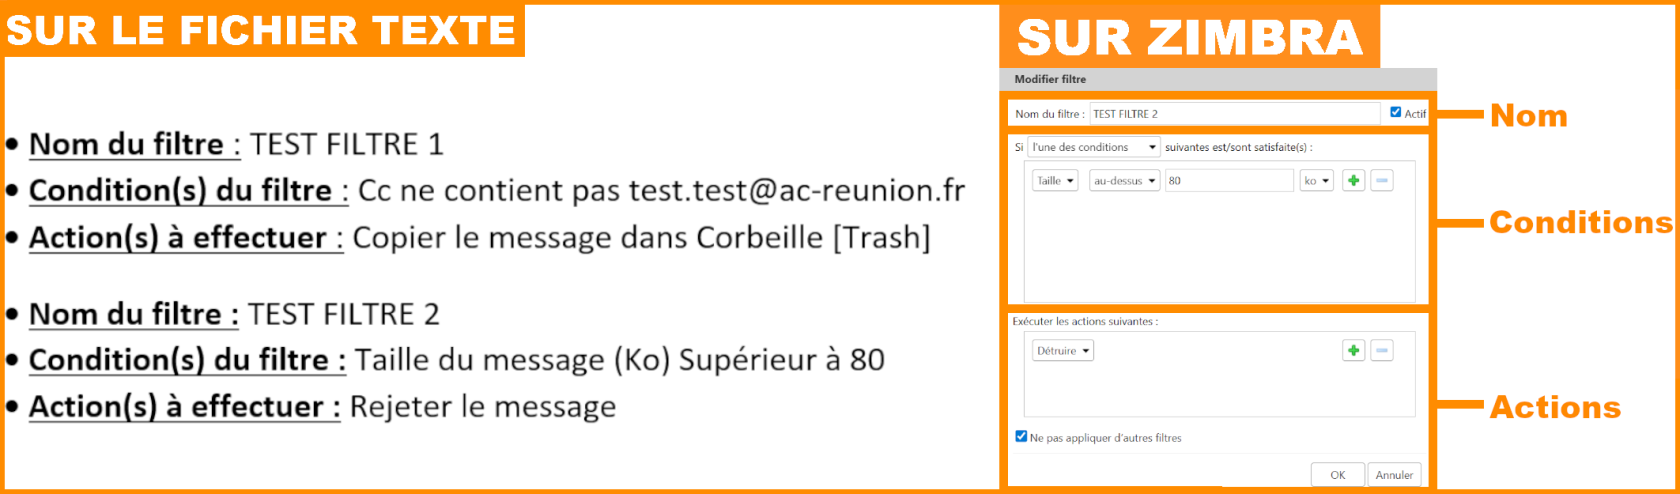Expand the Taille condition type dropdown
Screen dimensions: 1680x494
[1055, 181]
